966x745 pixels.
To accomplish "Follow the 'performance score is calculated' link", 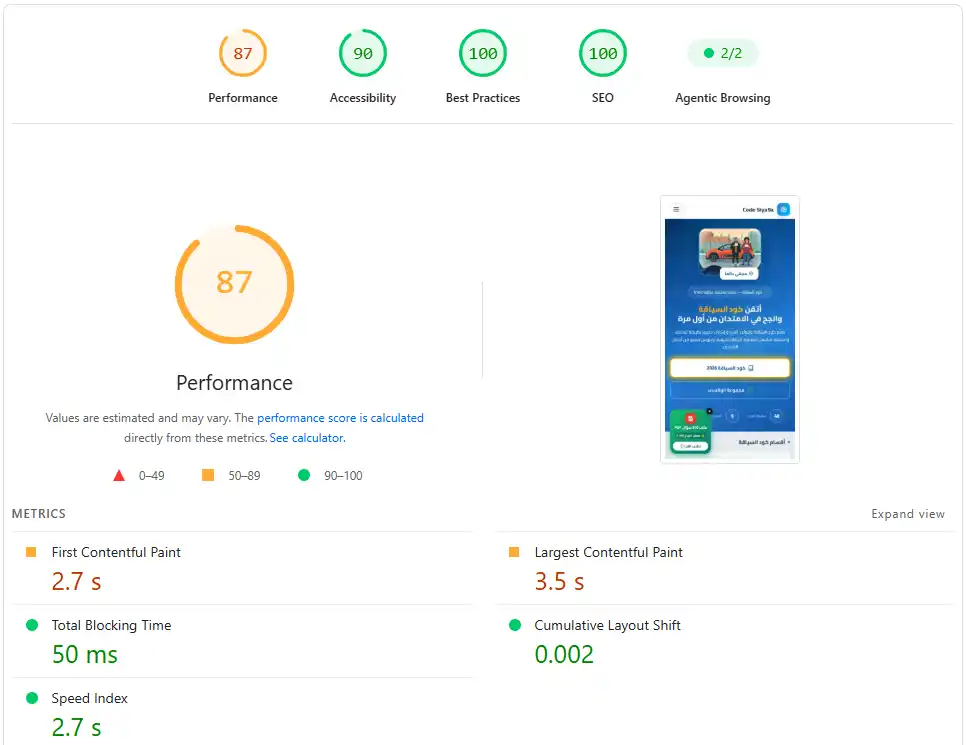I will pos(340,418).
